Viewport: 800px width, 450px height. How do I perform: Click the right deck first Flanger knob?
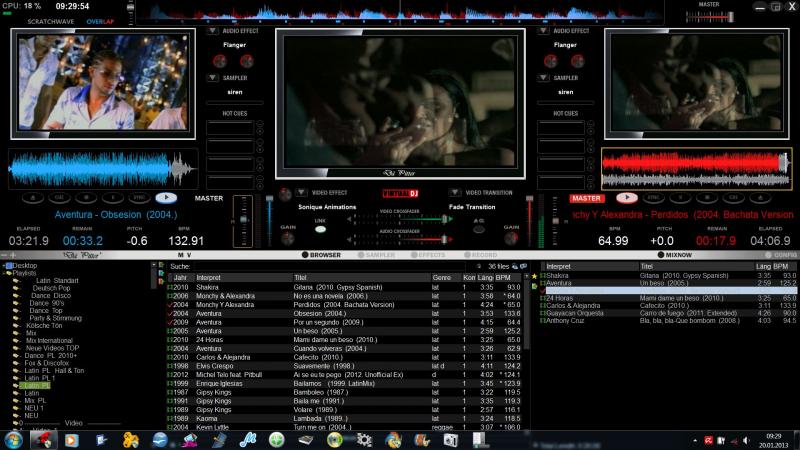551,62
